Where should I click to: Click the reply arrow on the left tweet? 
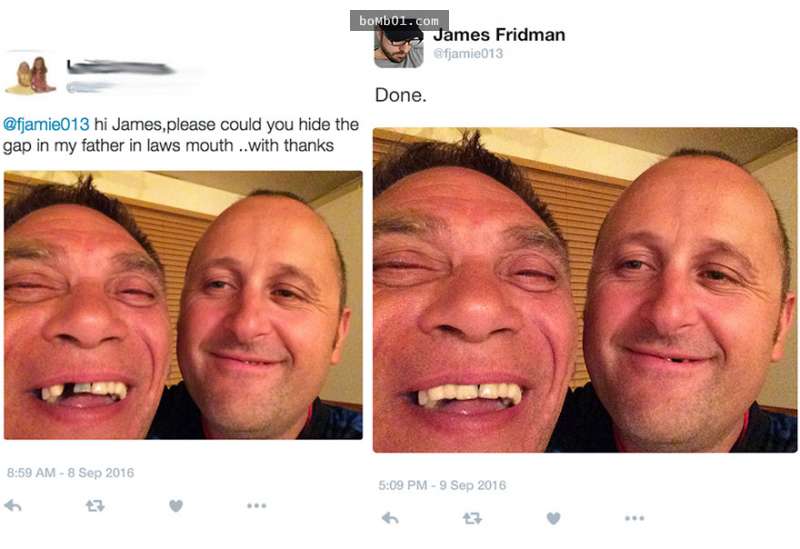(x=13, y=506)
